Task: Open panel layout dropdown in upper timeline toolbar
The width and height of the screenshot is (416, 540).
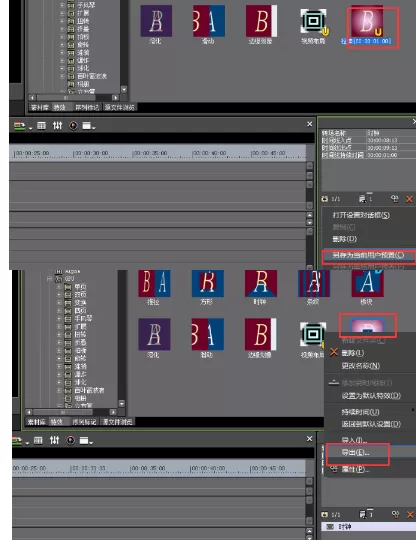Action: [89, 126]
